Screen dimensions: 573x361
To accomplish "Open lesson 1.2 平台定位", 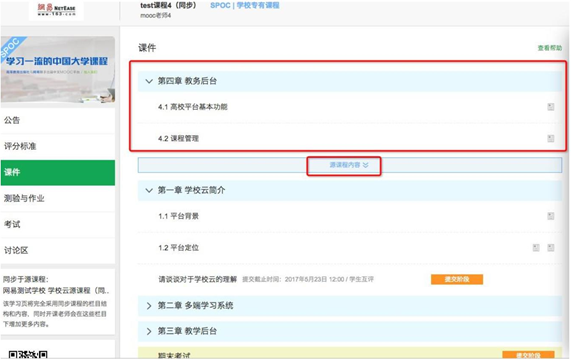I will tap(178, 248).
